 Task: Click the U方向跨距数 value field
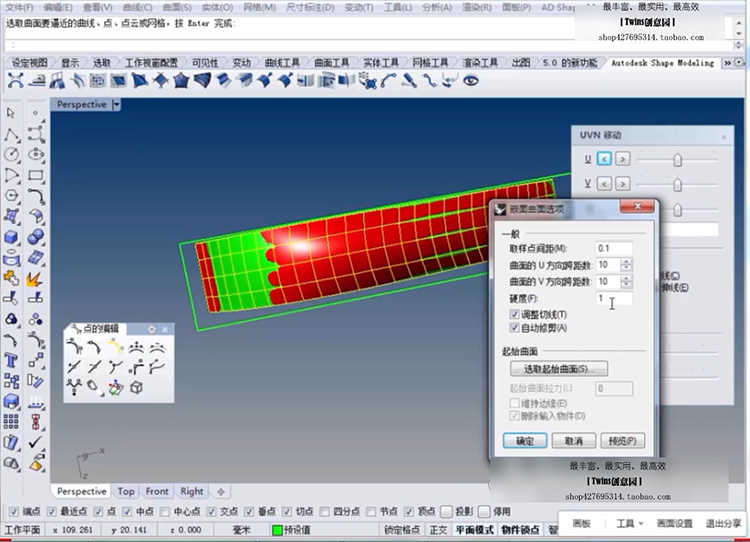pos(608,265)
